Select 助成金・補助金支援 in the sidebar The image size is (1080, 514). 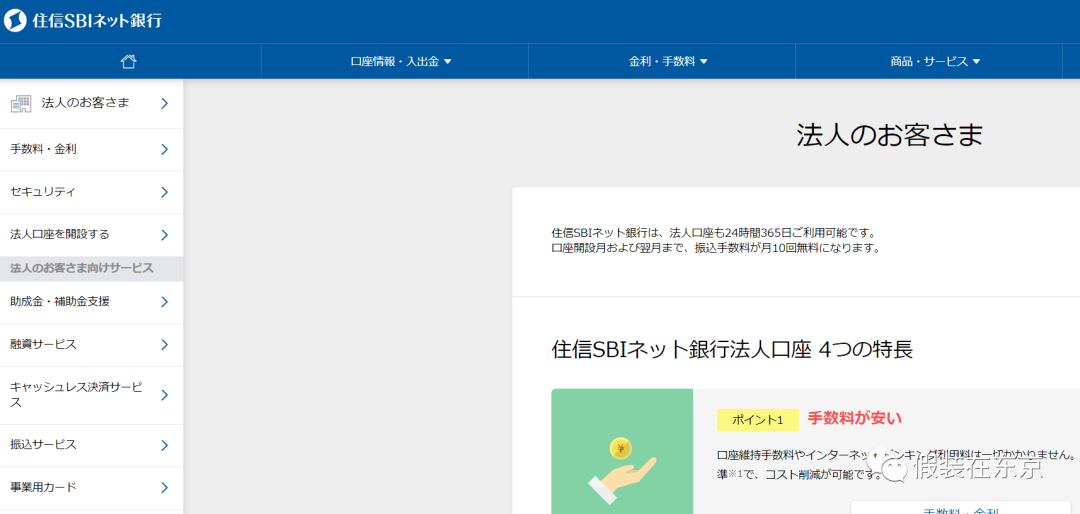click(92, 302)
